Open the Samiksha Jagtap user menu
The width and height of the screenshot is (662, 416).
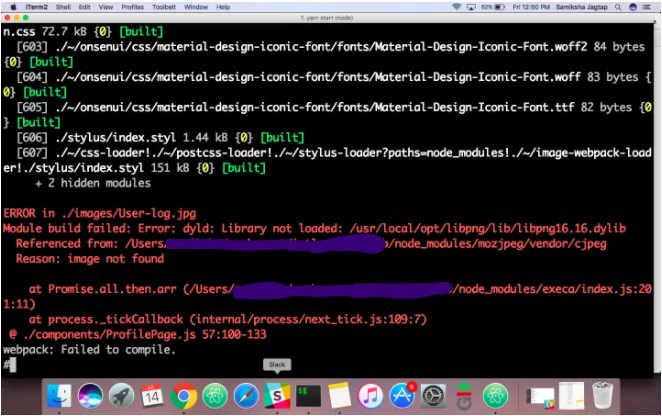point(581,7)
